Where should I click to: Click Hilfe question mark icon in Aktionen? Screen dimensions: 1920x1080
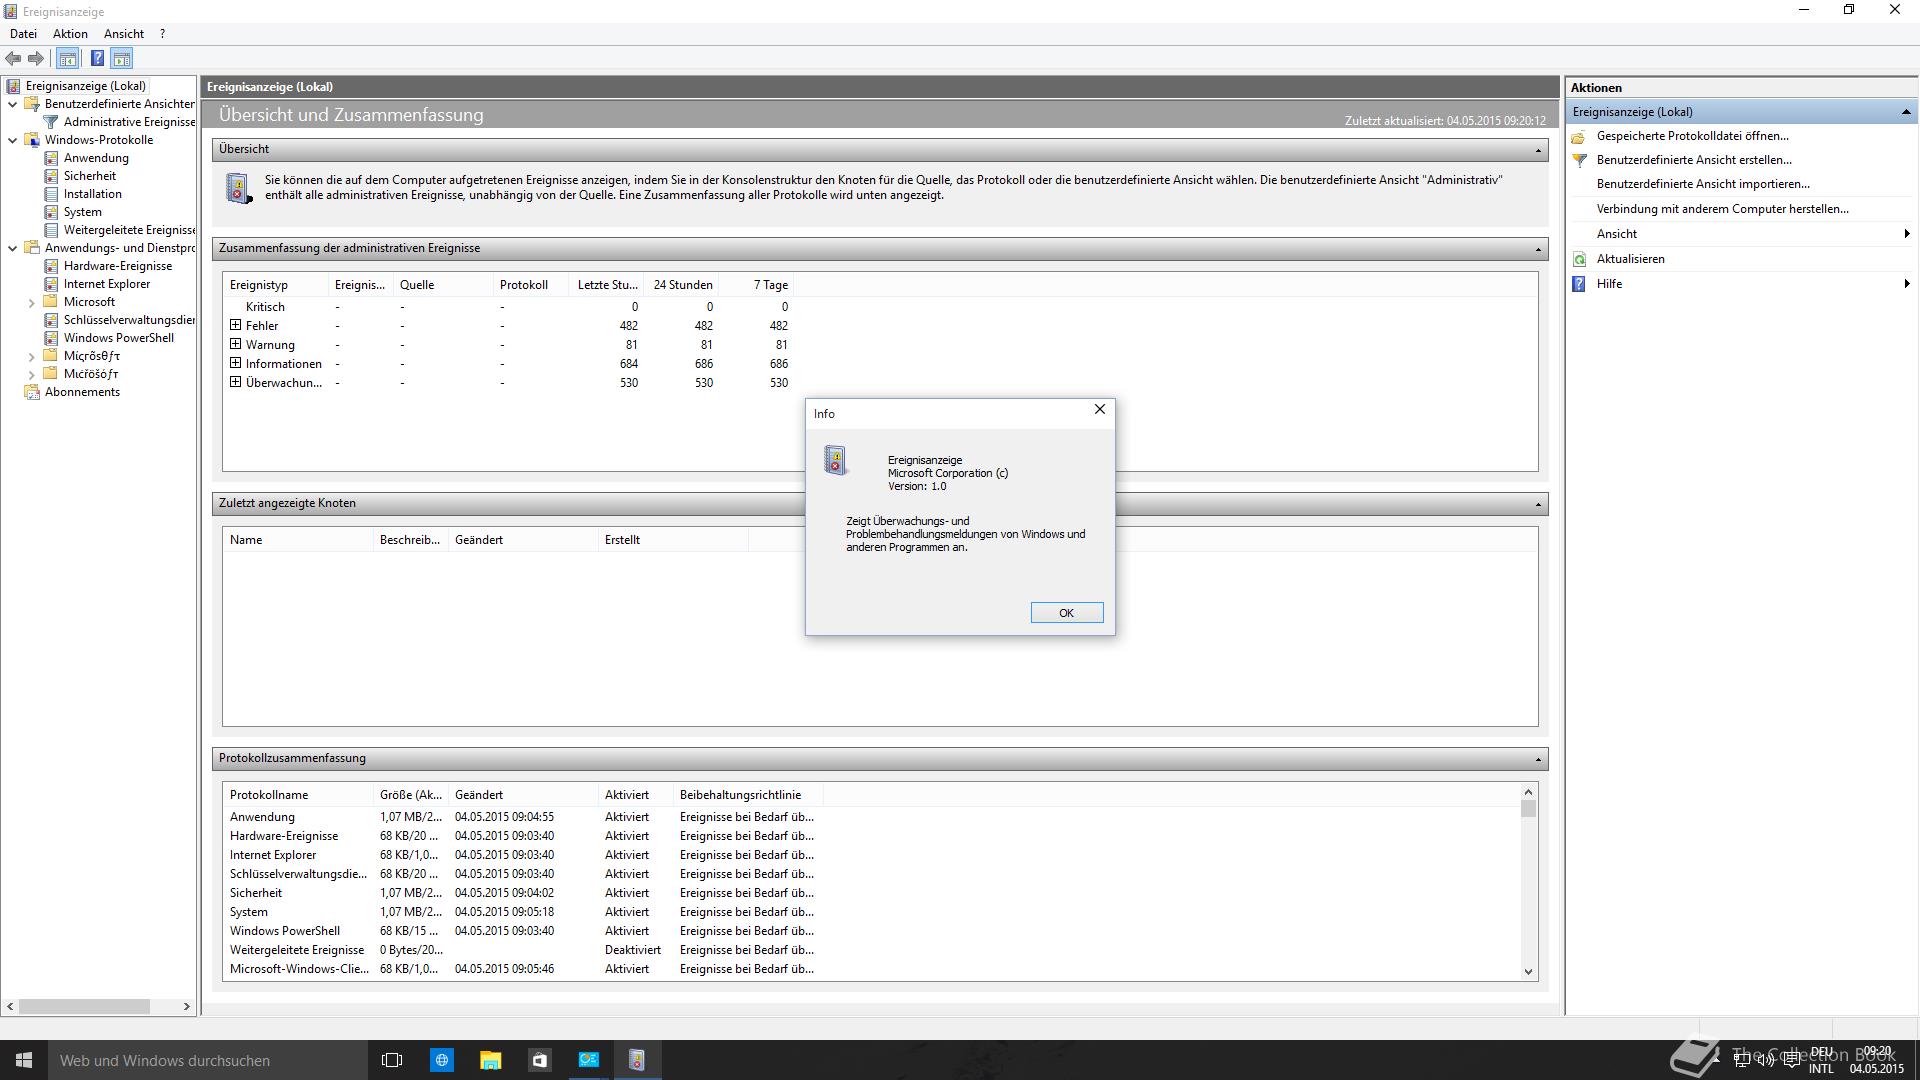point(1580,284)
